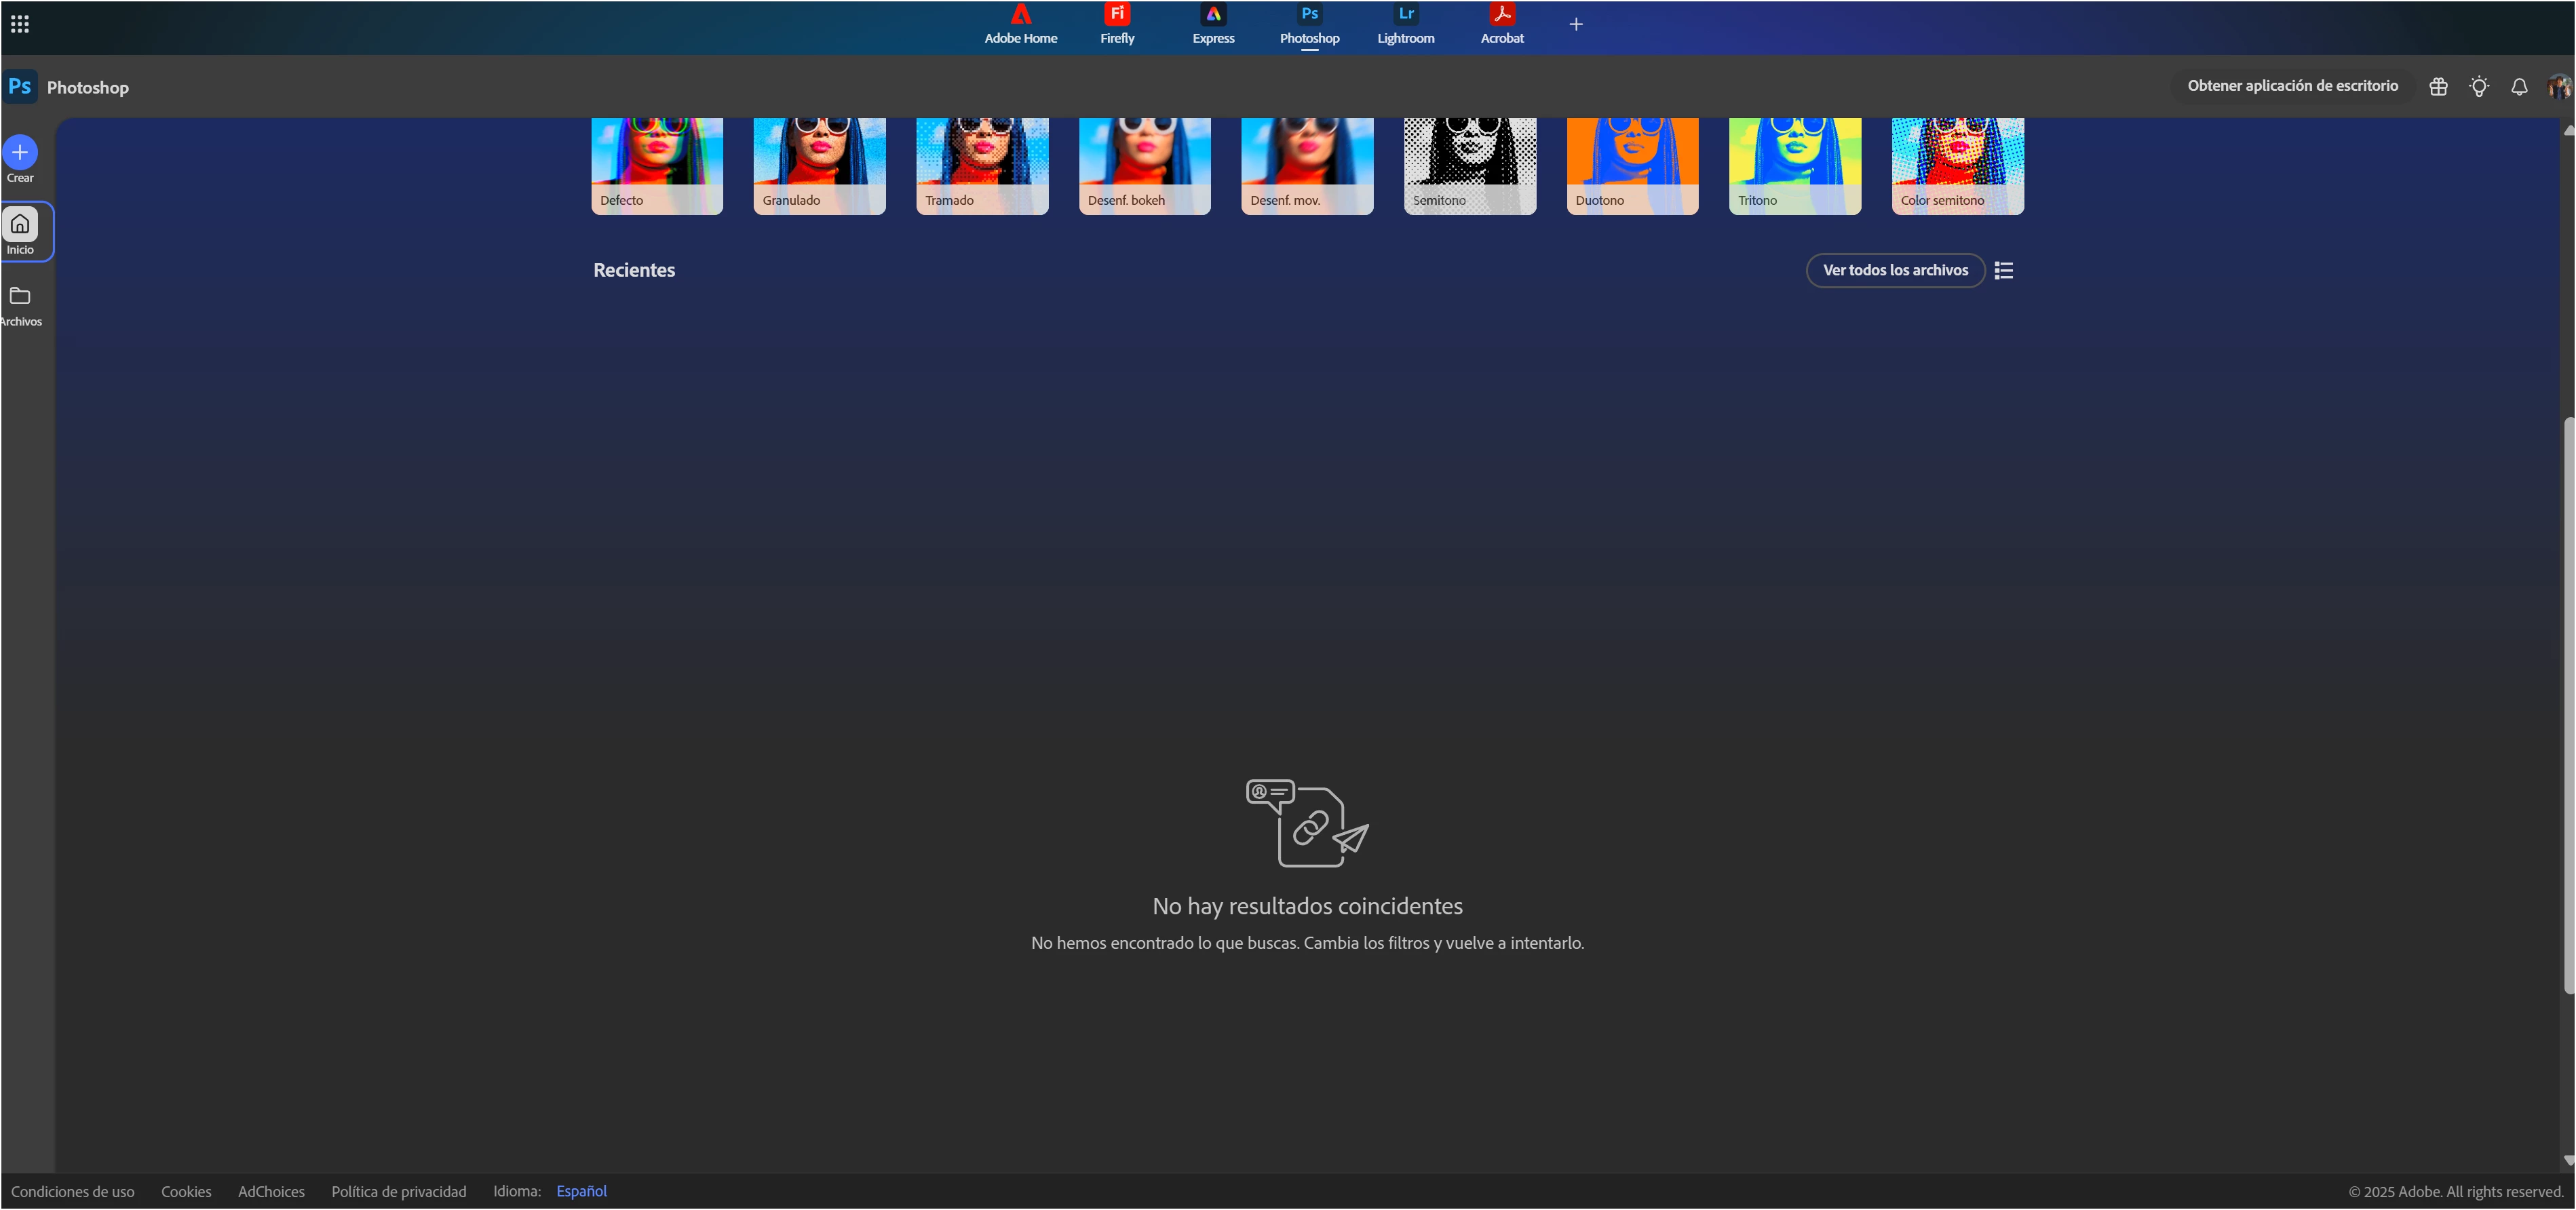This screenshot has height=1210, width=2576.
Task: Open the apps grid launcher icon
Action: click(20, 24)
